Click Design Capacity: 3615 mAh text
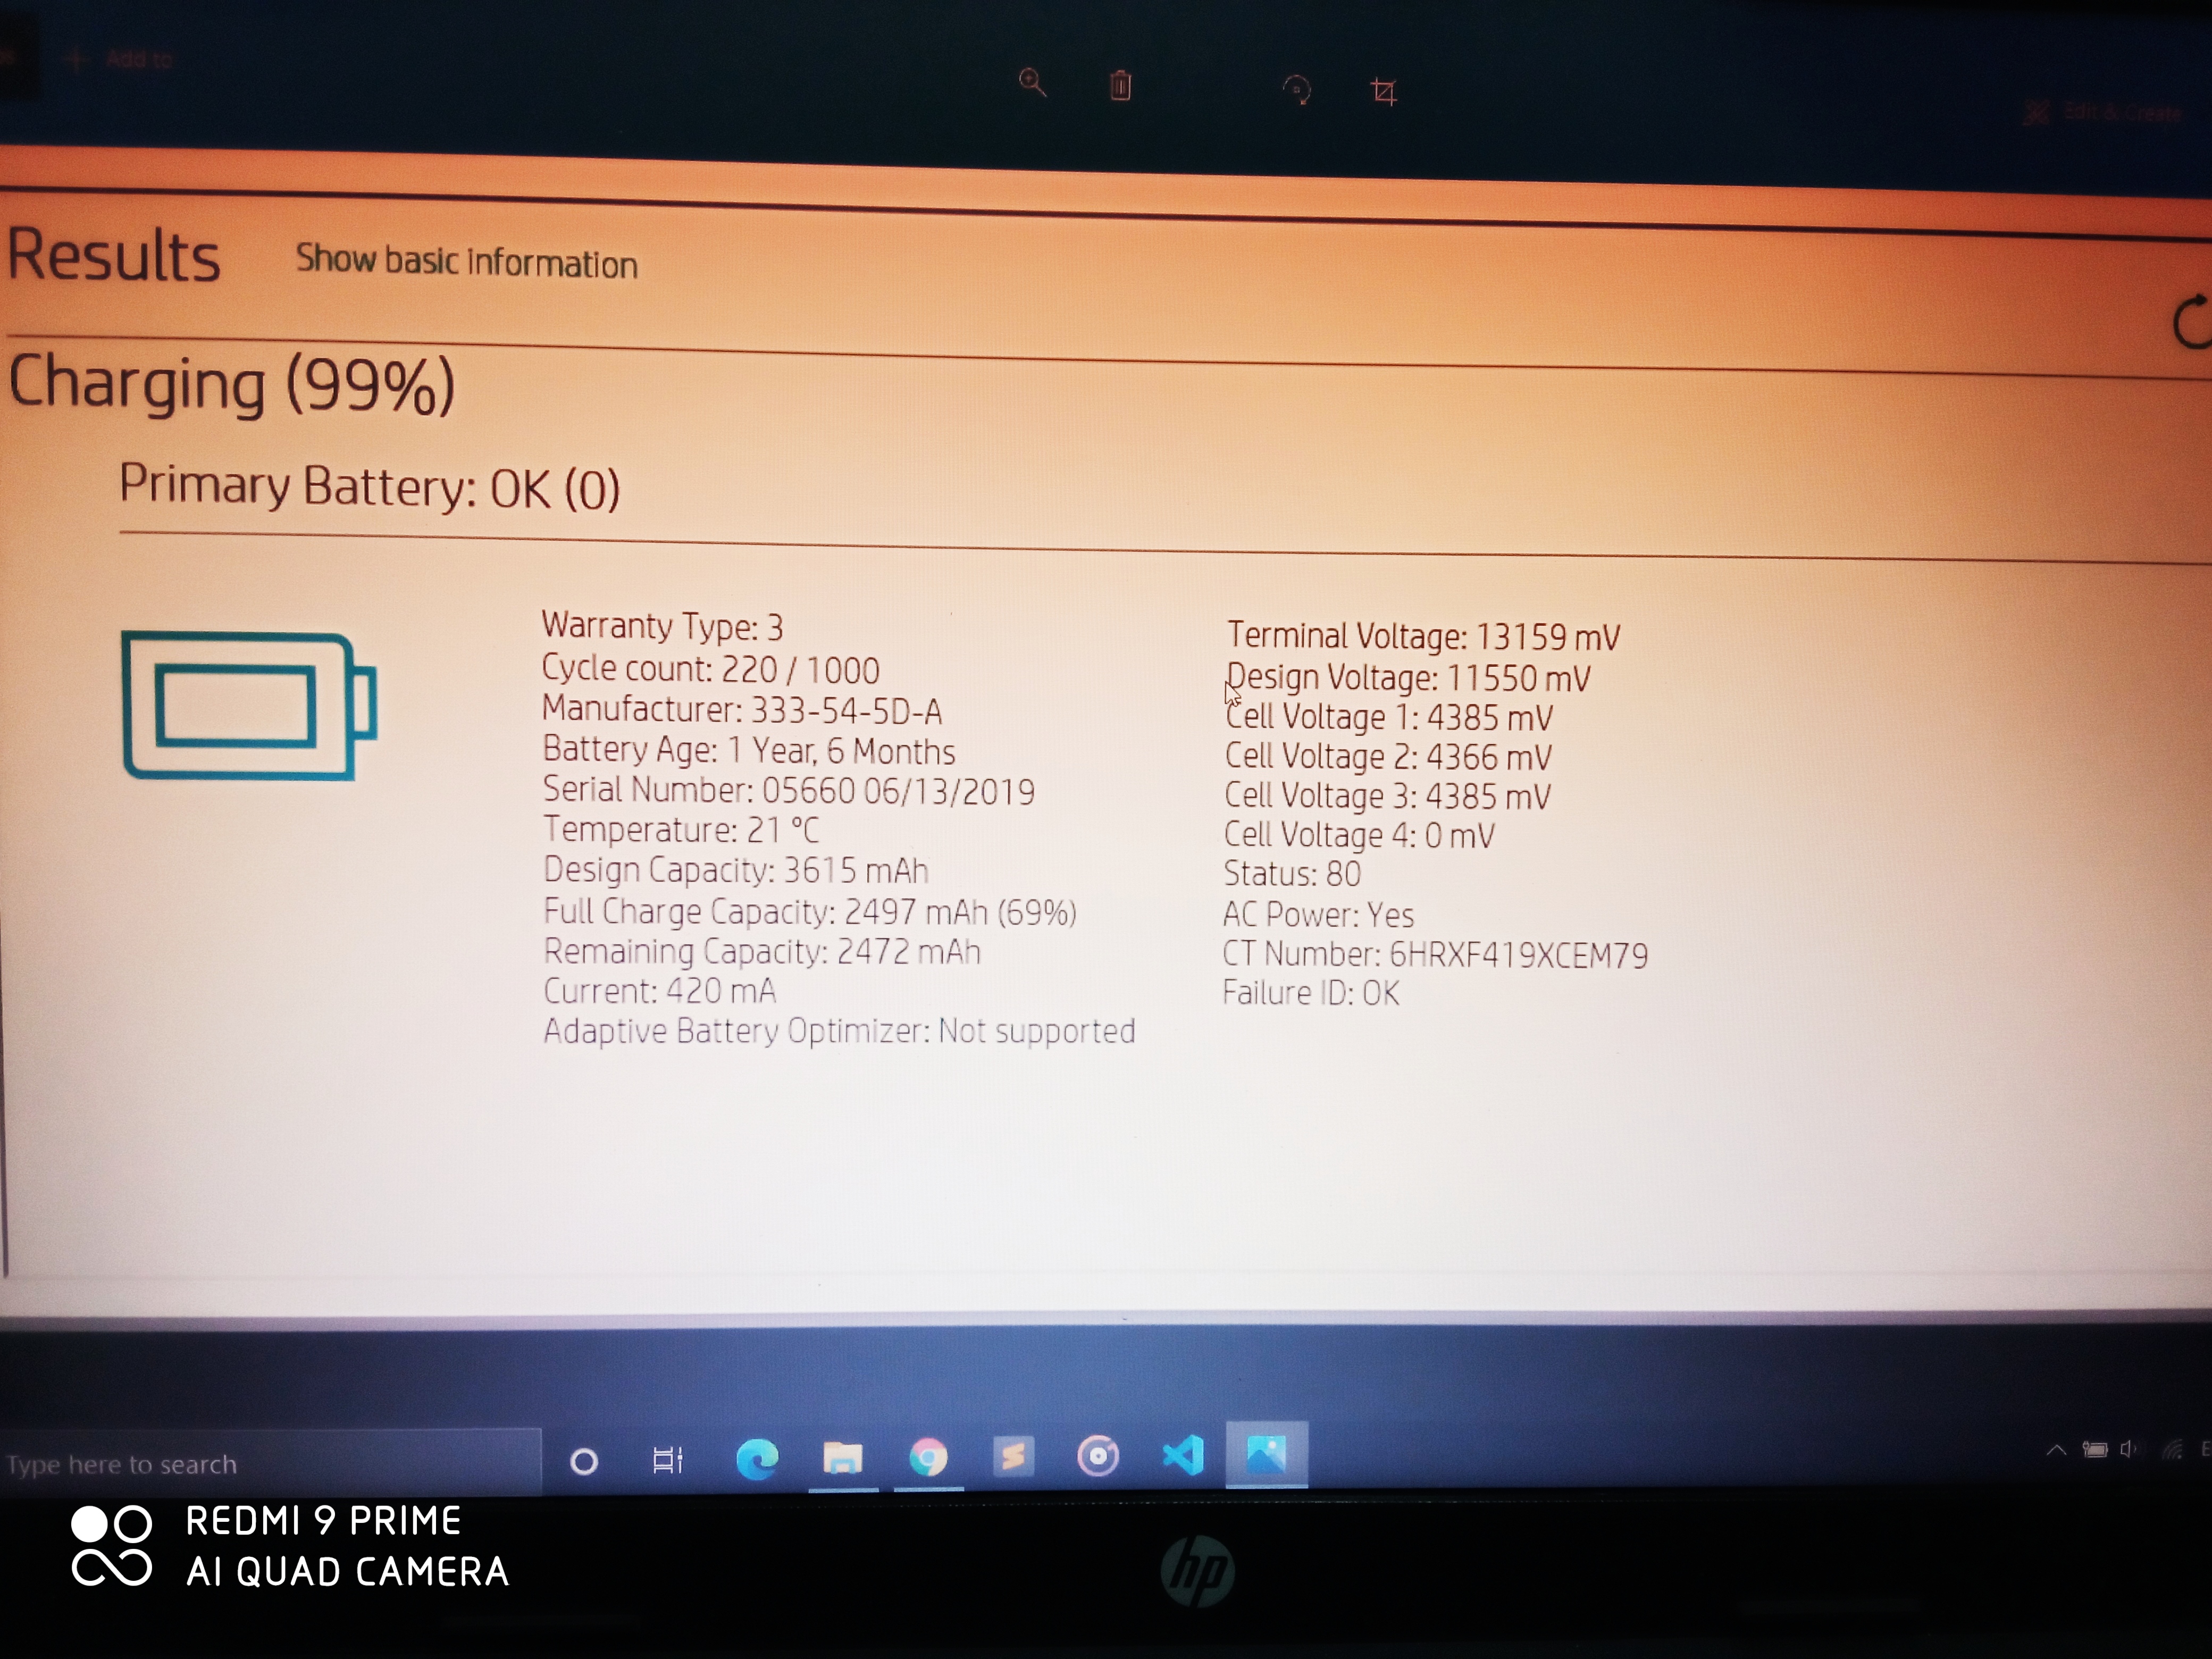 735,870
